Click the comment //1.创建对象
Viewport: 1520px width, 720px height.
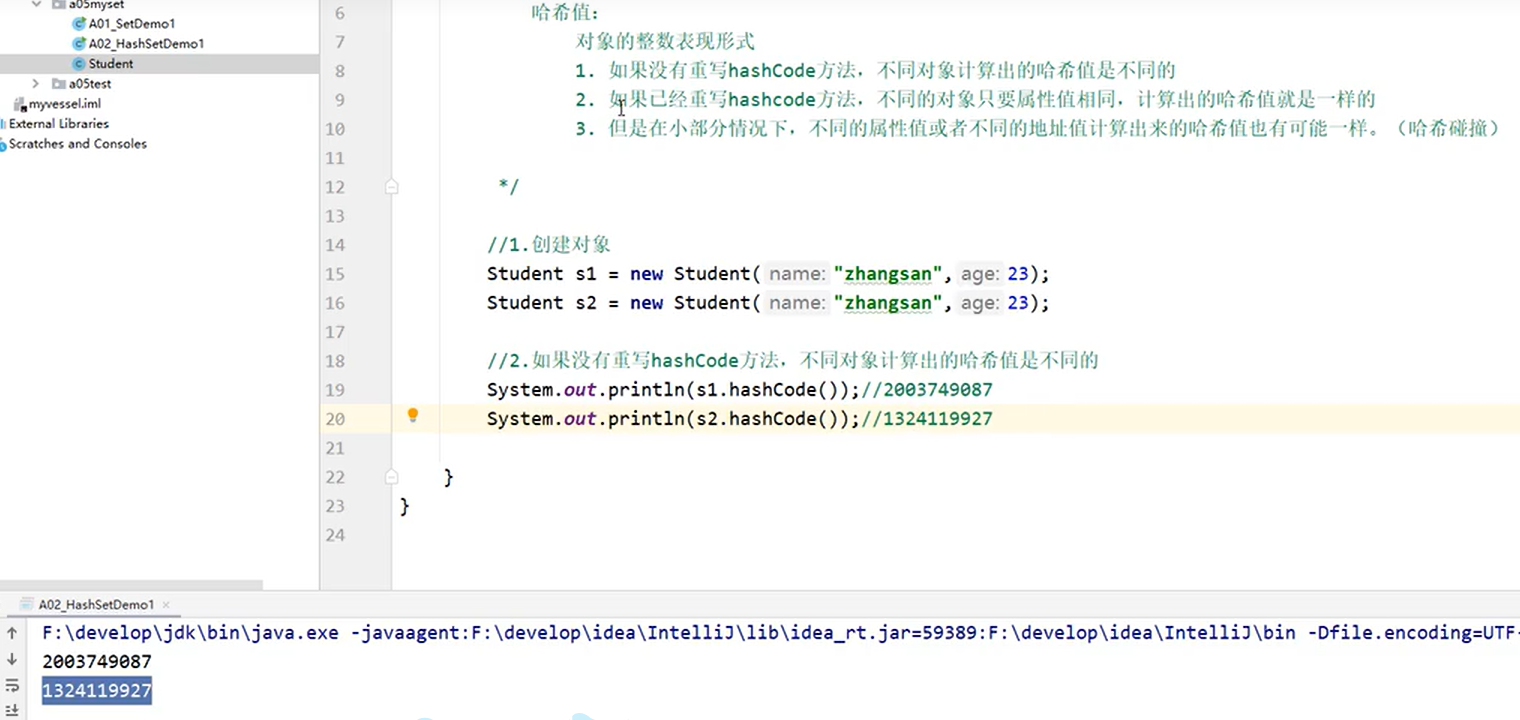tap(549, 245)
